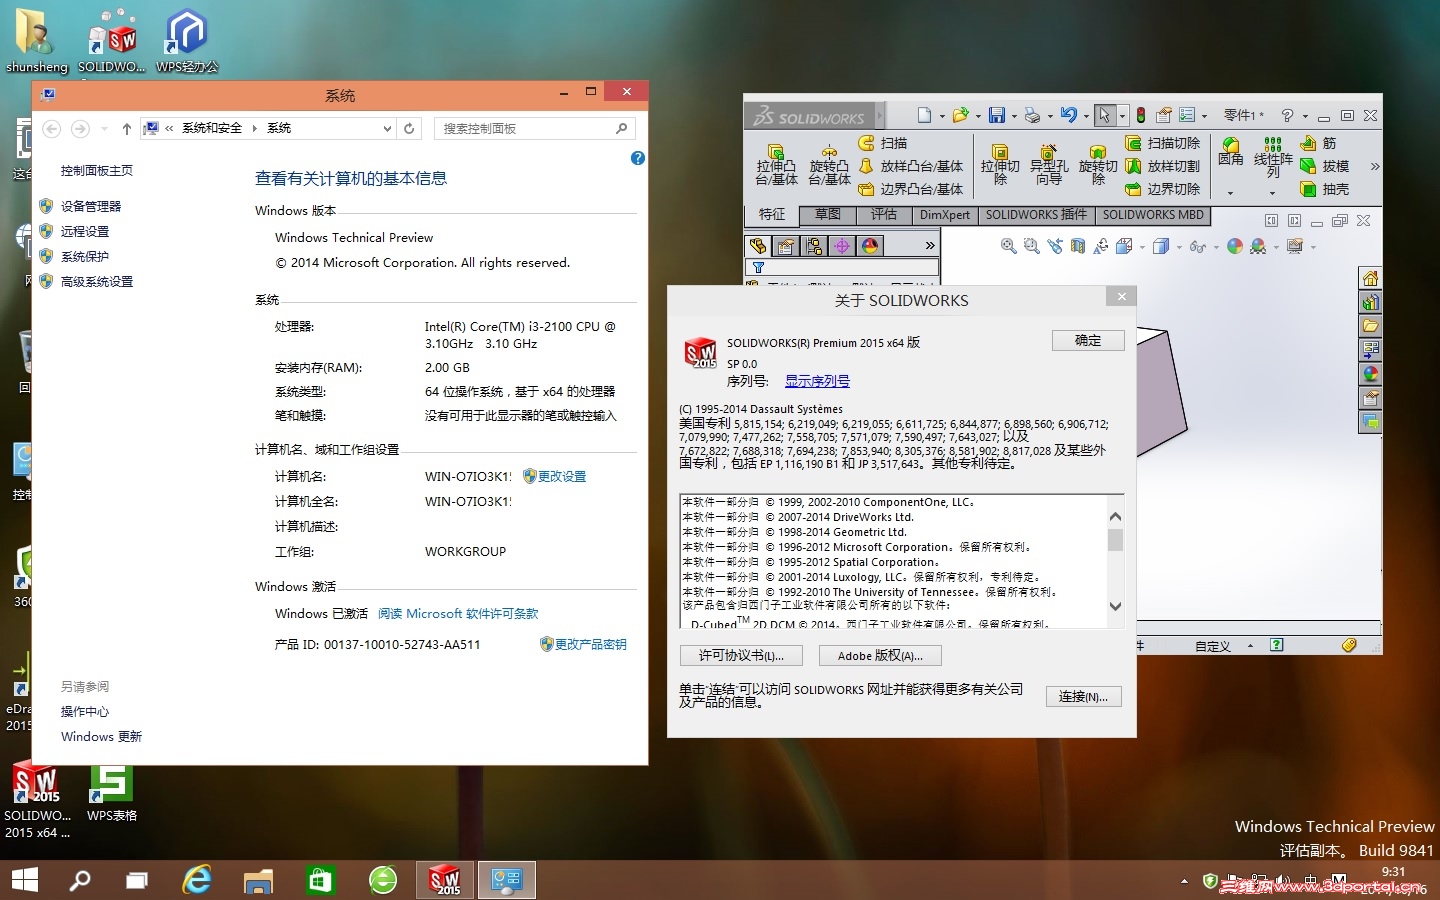Launch Internet Explorer from taskbar
This screenshot has width=1440, height=900.
coord(197,880)
